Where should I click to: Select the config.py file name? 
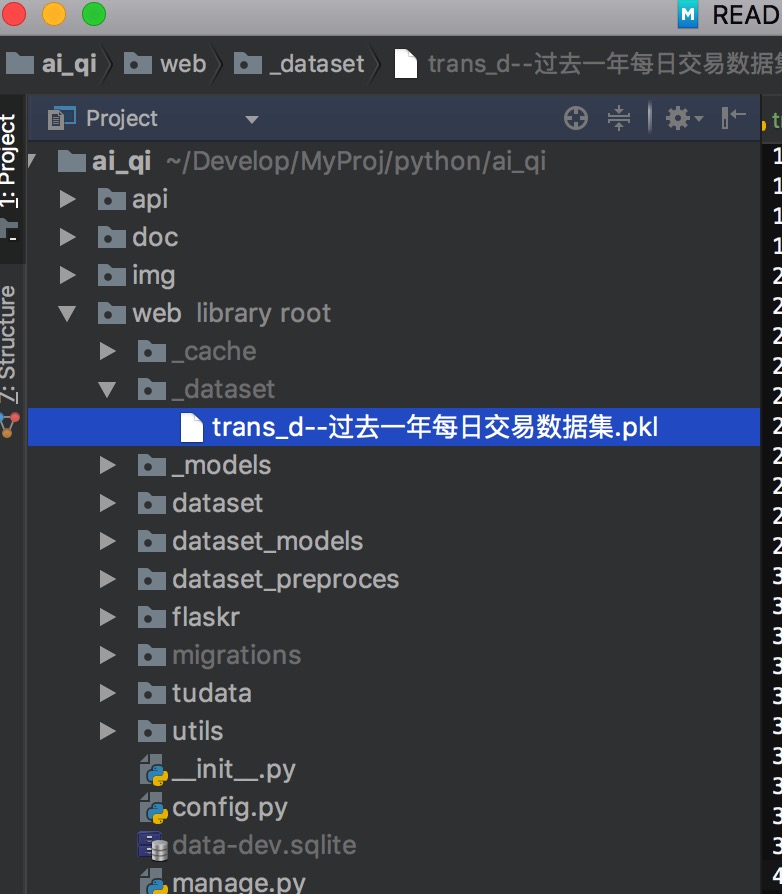pyautogui.click(x=230, y=808)
